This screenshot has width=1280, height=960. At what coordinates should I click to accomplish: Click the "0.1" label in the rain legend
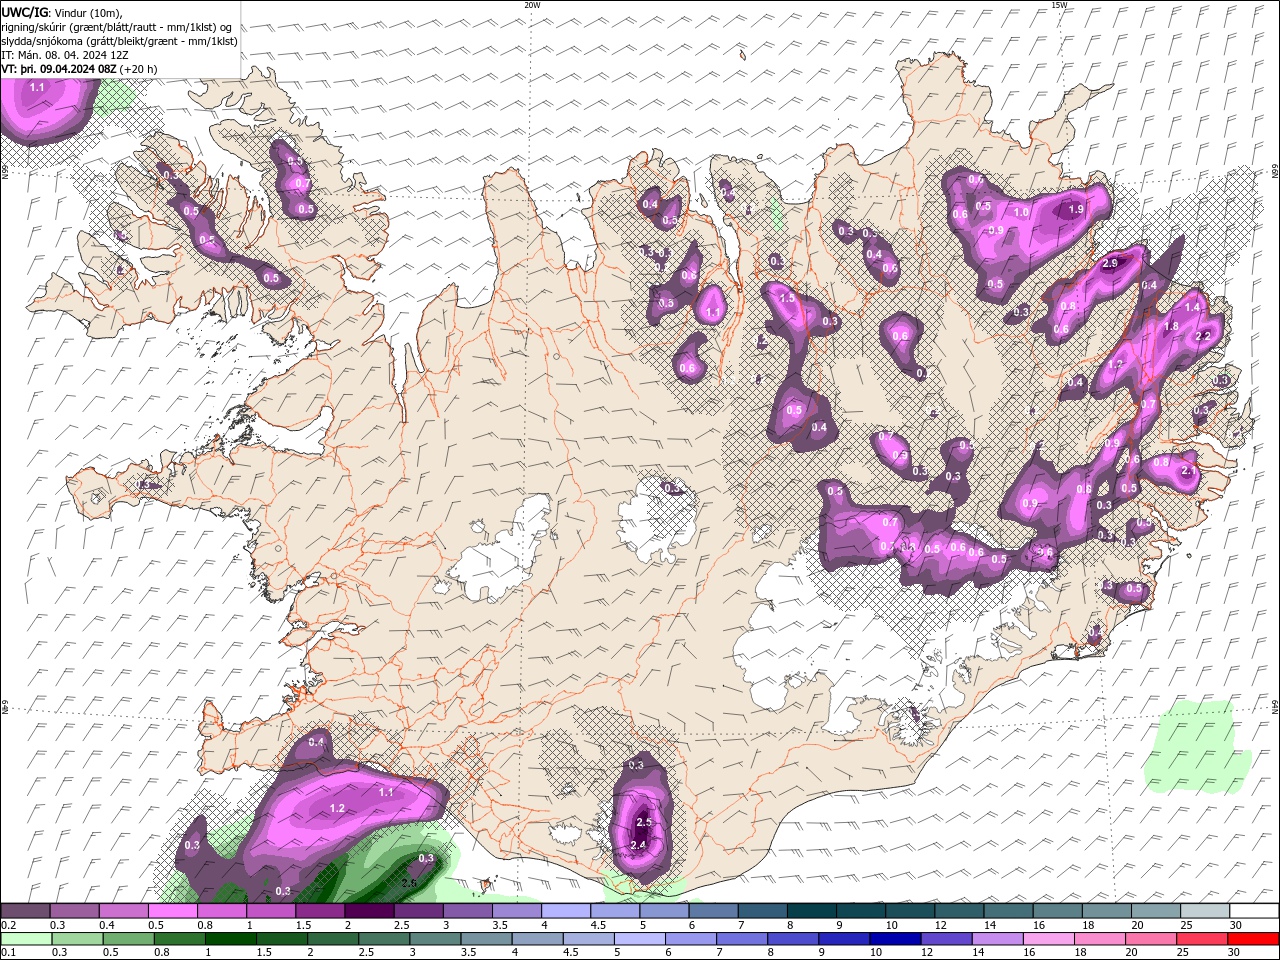click(8, 952)
